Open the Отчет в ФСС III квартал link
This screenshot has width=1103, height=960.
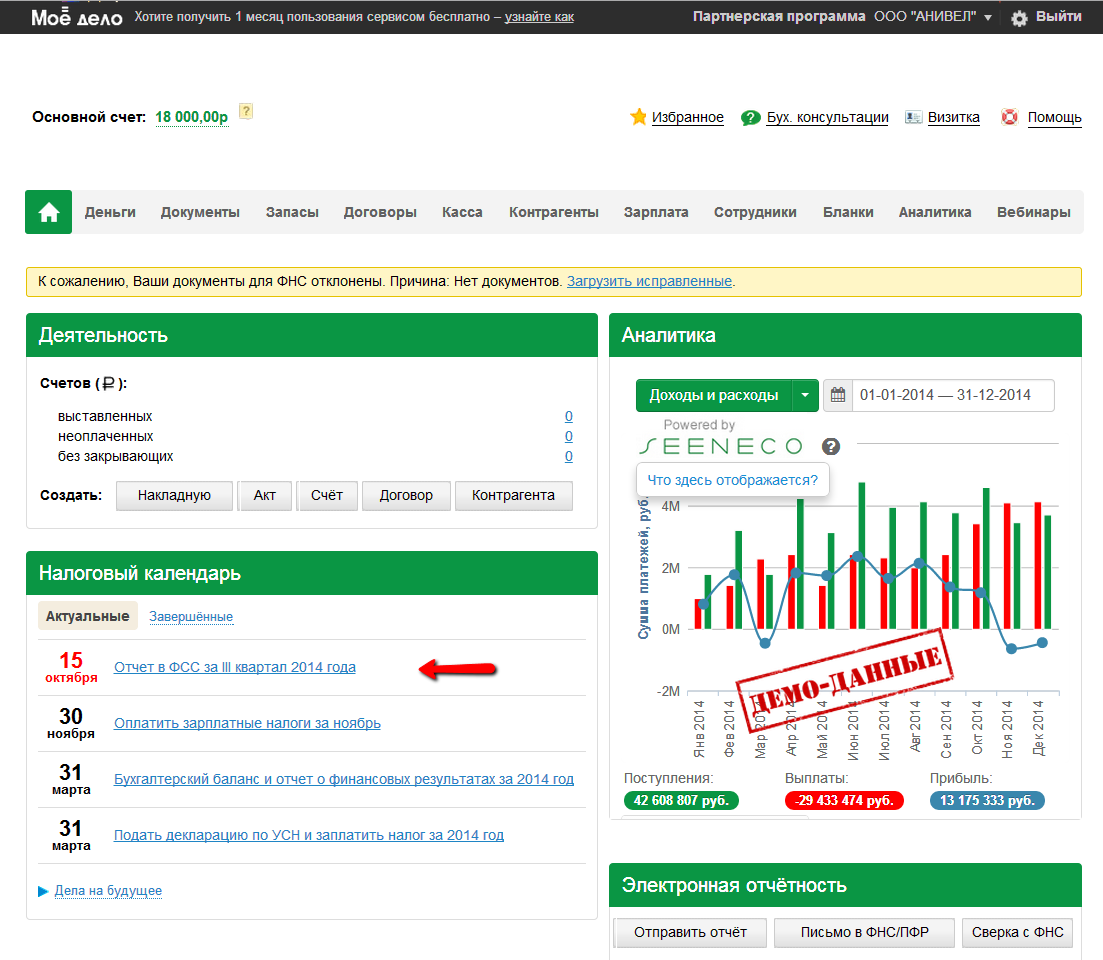pos(235,667)
